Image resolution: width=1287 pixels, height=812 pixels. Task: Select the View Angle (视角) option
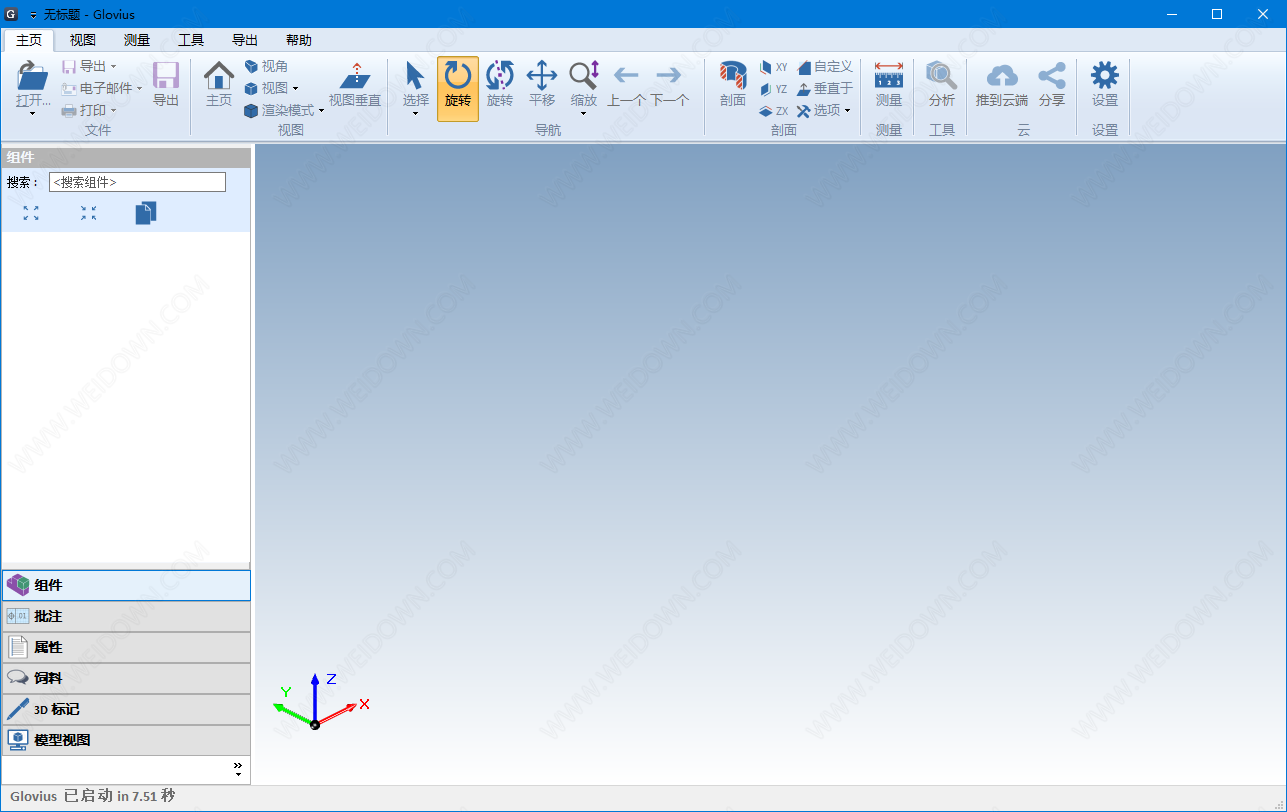click(x=266, y=66)
